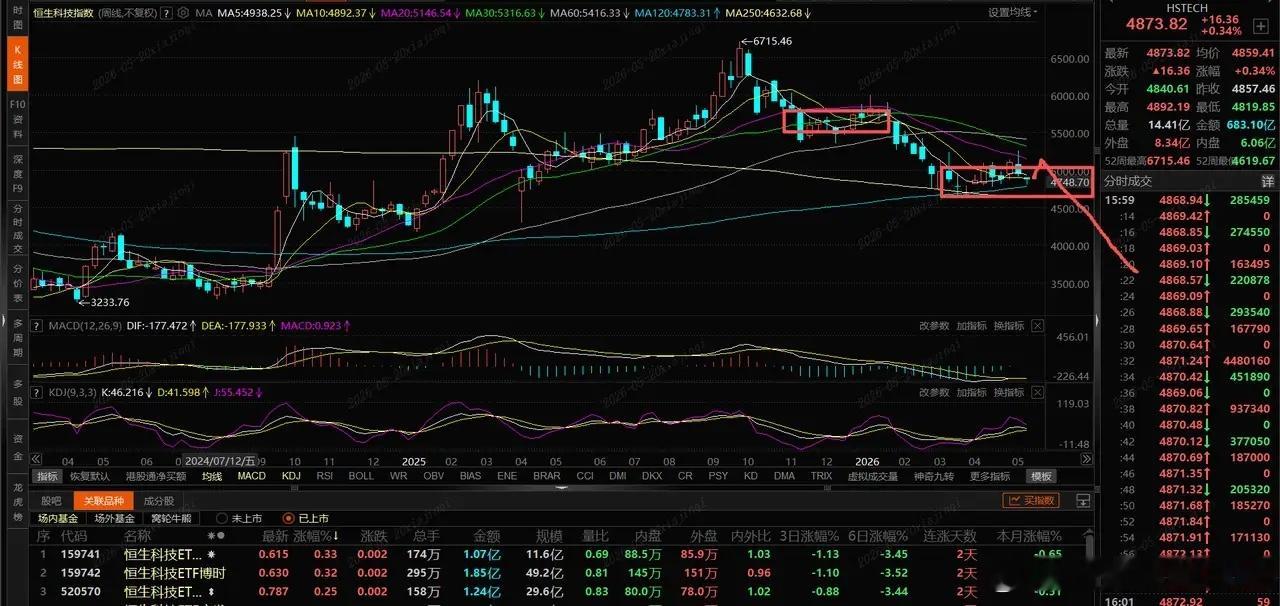
Task: Click the 买指数 button
Action: pos(1029,500)
